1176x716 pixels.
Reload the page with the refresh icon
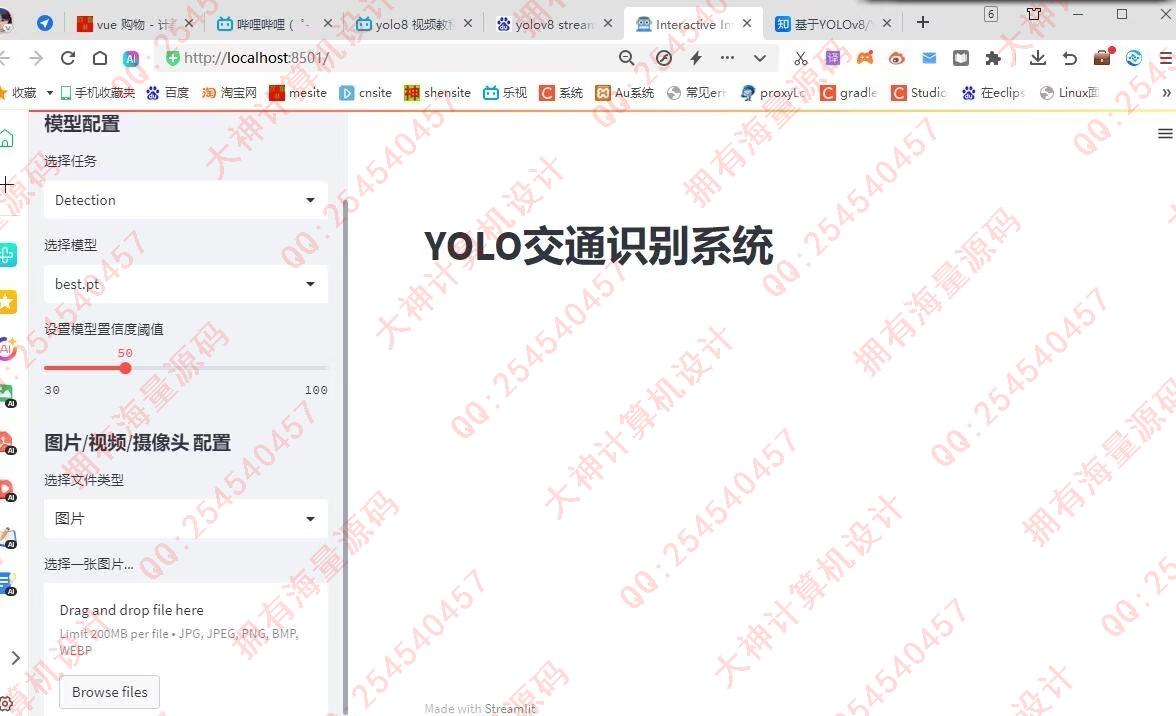pos(68,58)
